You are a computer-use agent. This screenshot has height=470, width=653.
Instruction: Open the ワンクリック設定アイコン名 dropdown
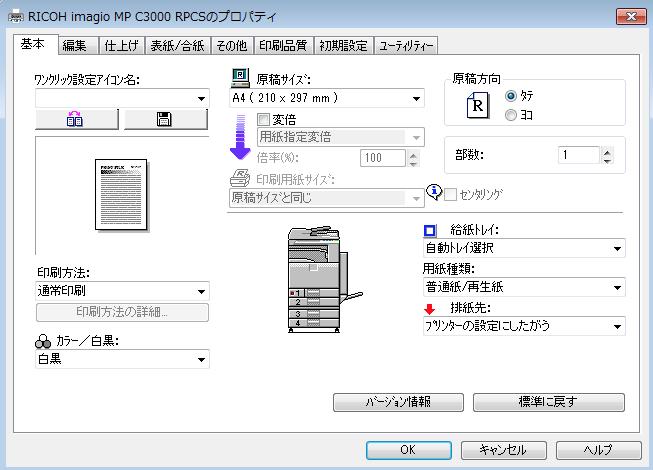(122, 98)
